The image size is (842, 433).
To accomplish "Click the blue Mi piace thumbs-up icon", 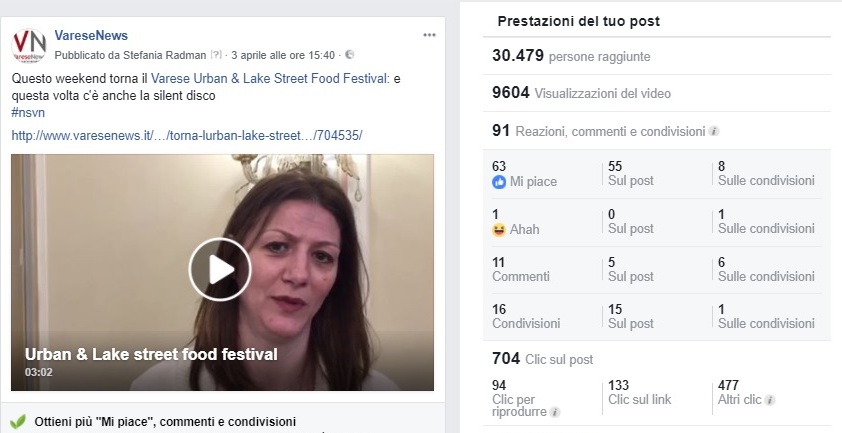I will (x=500, y=182).
